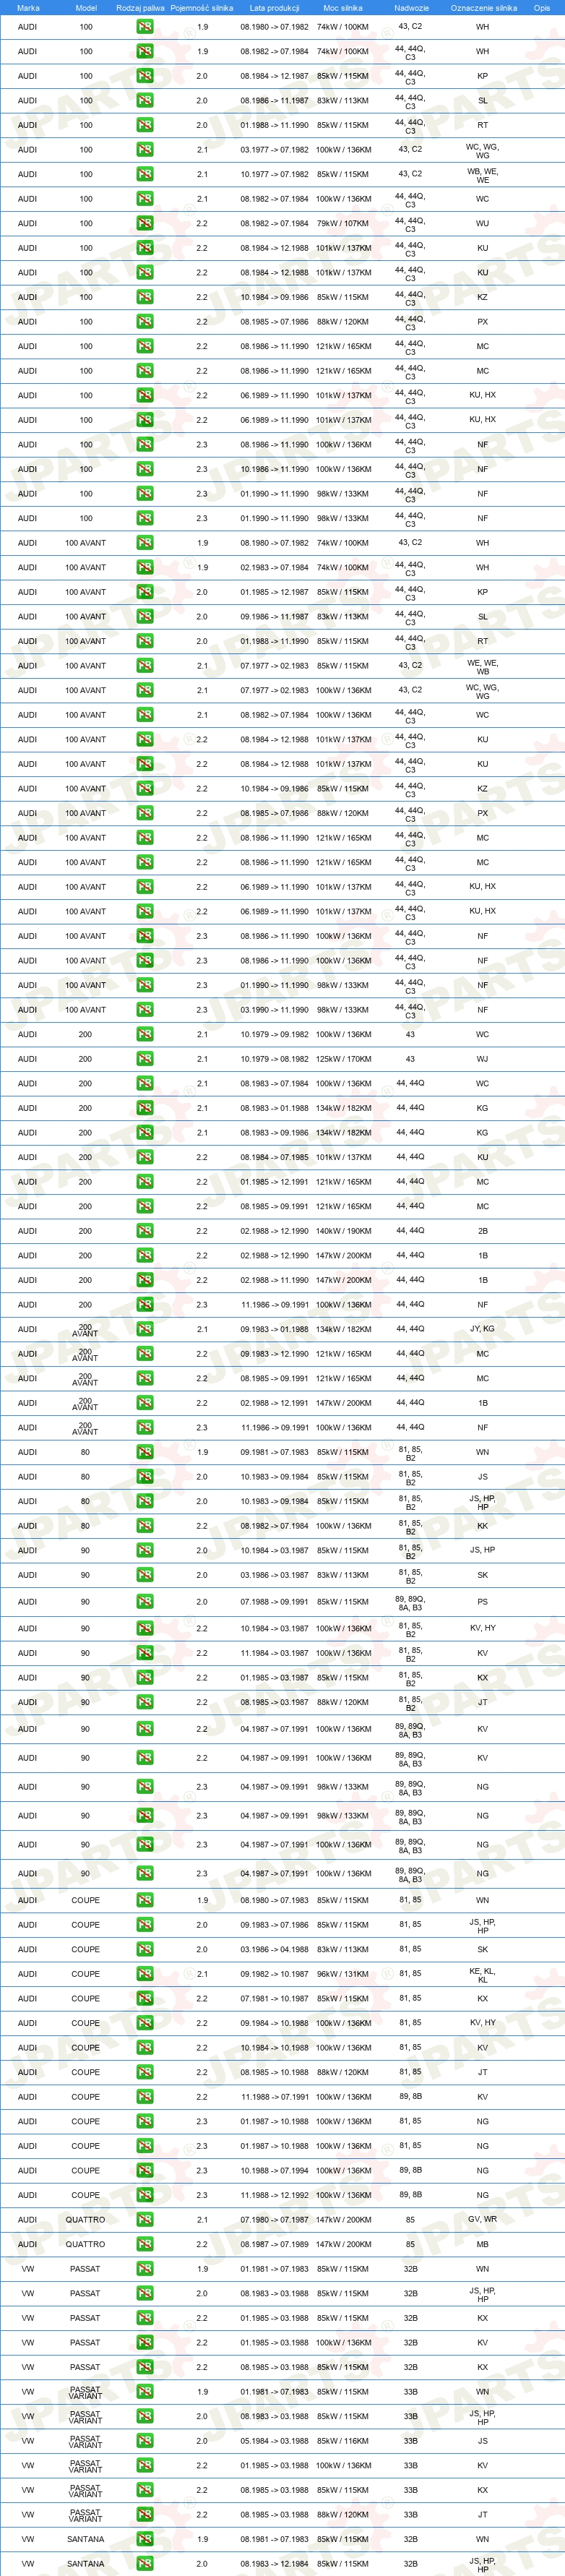The image size is (565, 2576).
Task: Click fuel icon in Audi 200 WJ engine row
Action: tap(145, 1059)
